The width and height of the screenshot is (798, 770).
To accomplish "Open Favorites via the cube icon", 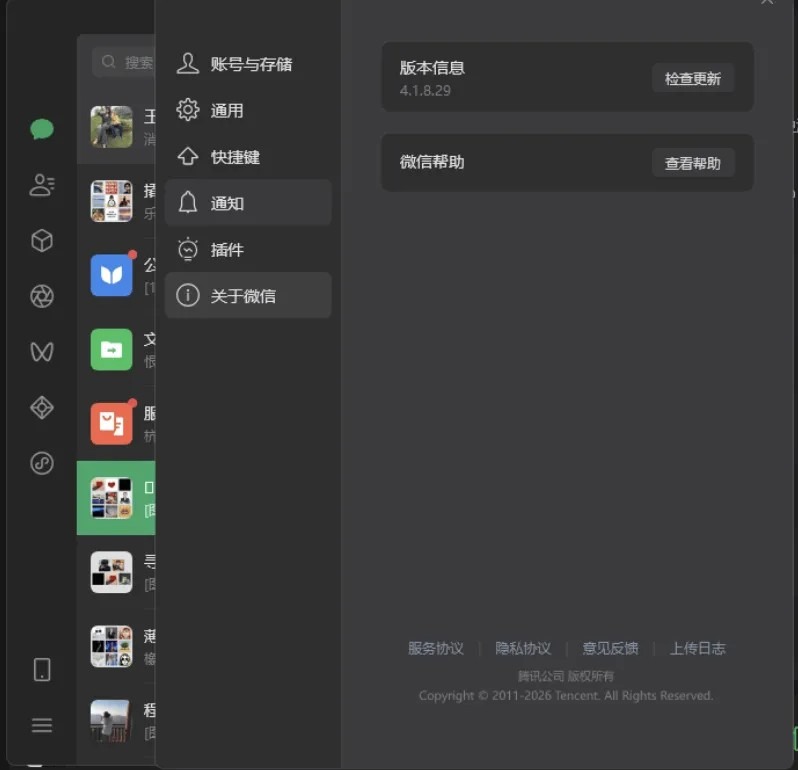I will [42, 241].
